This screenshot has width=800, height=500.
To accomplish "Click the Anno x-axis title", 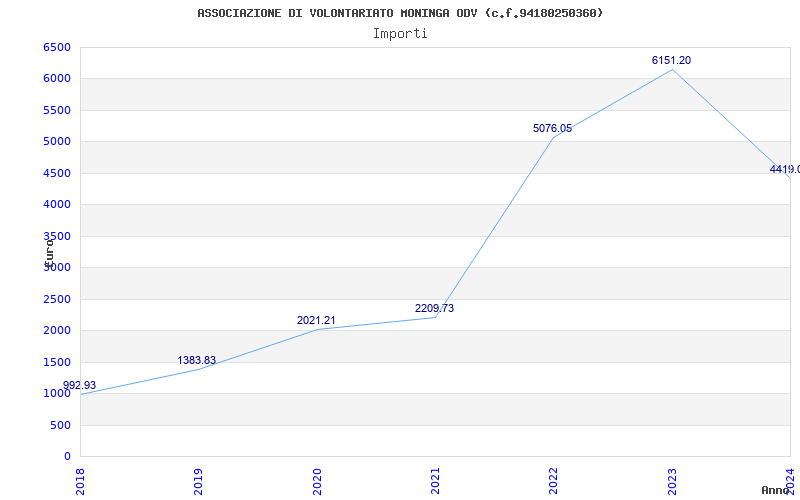I will click(x=776, y=490).
